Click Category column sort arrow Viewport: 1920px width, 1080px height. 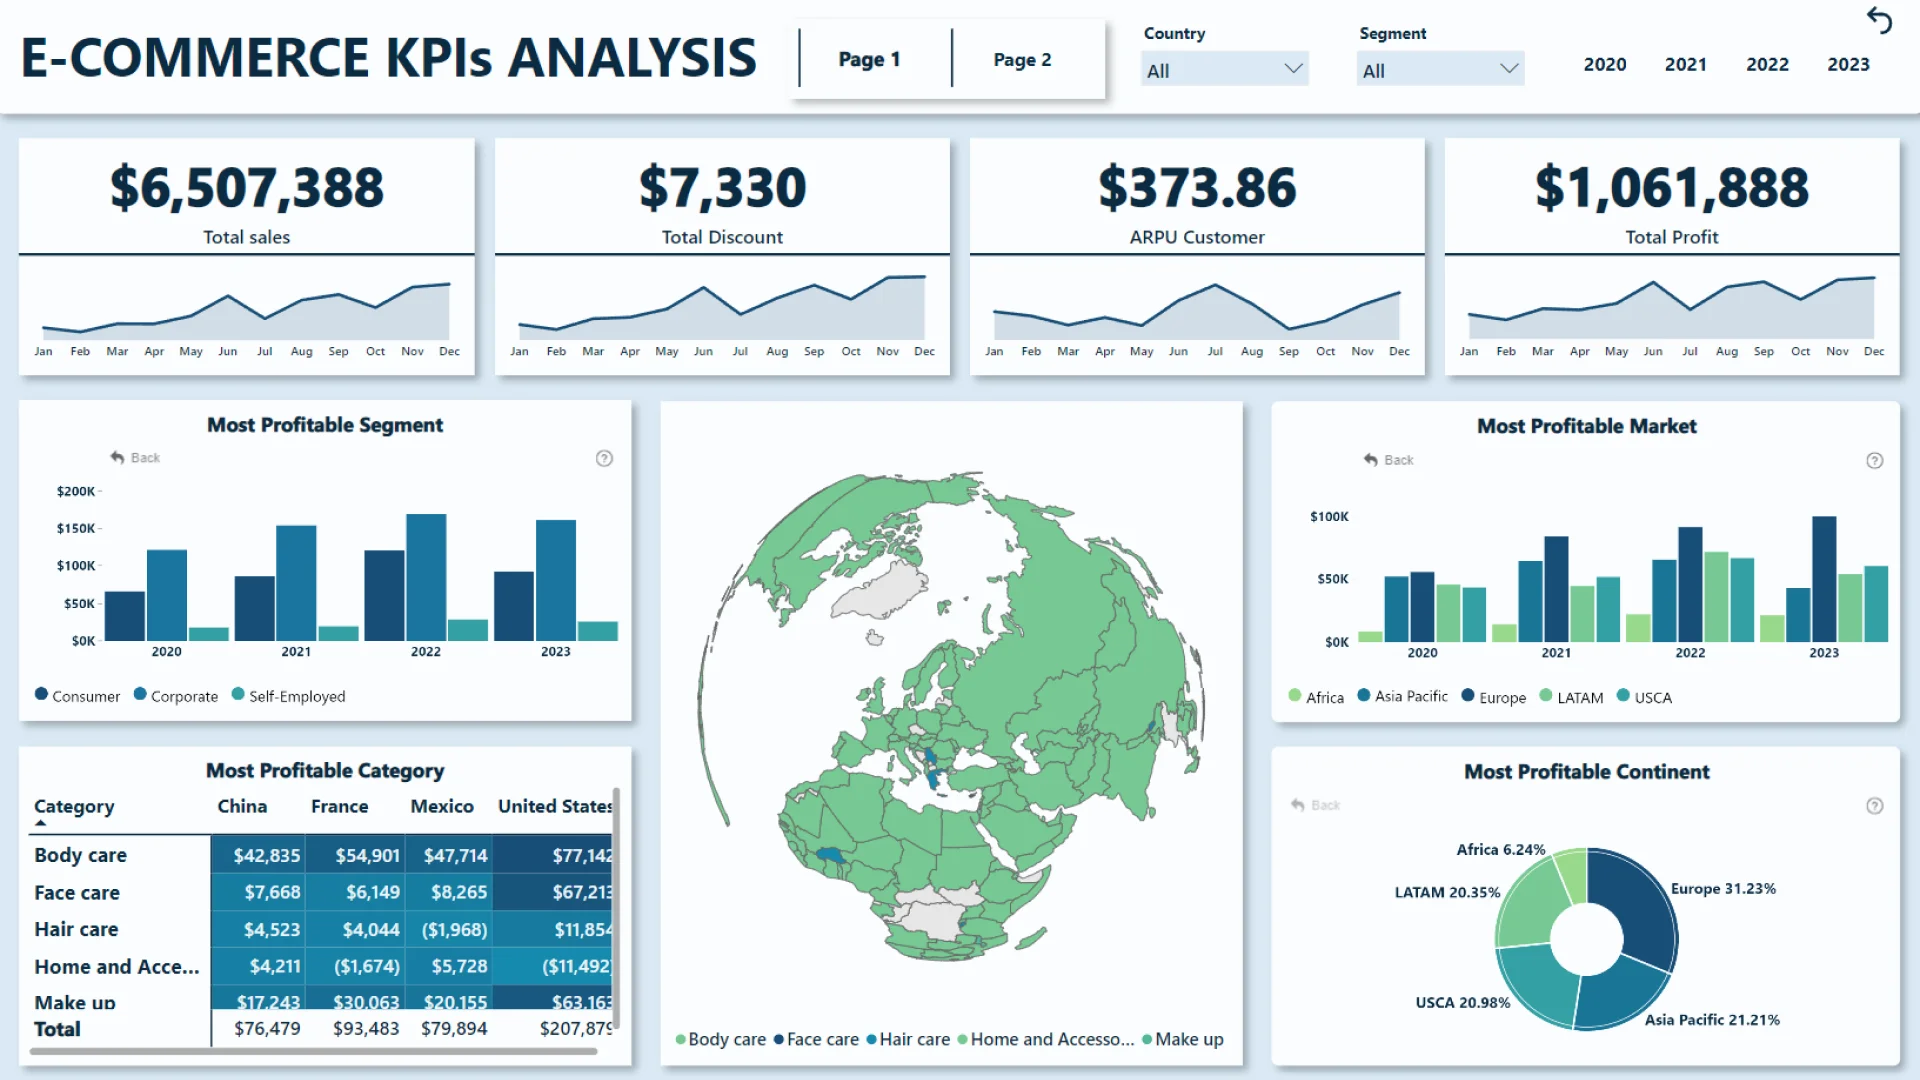tap(41, 823)
